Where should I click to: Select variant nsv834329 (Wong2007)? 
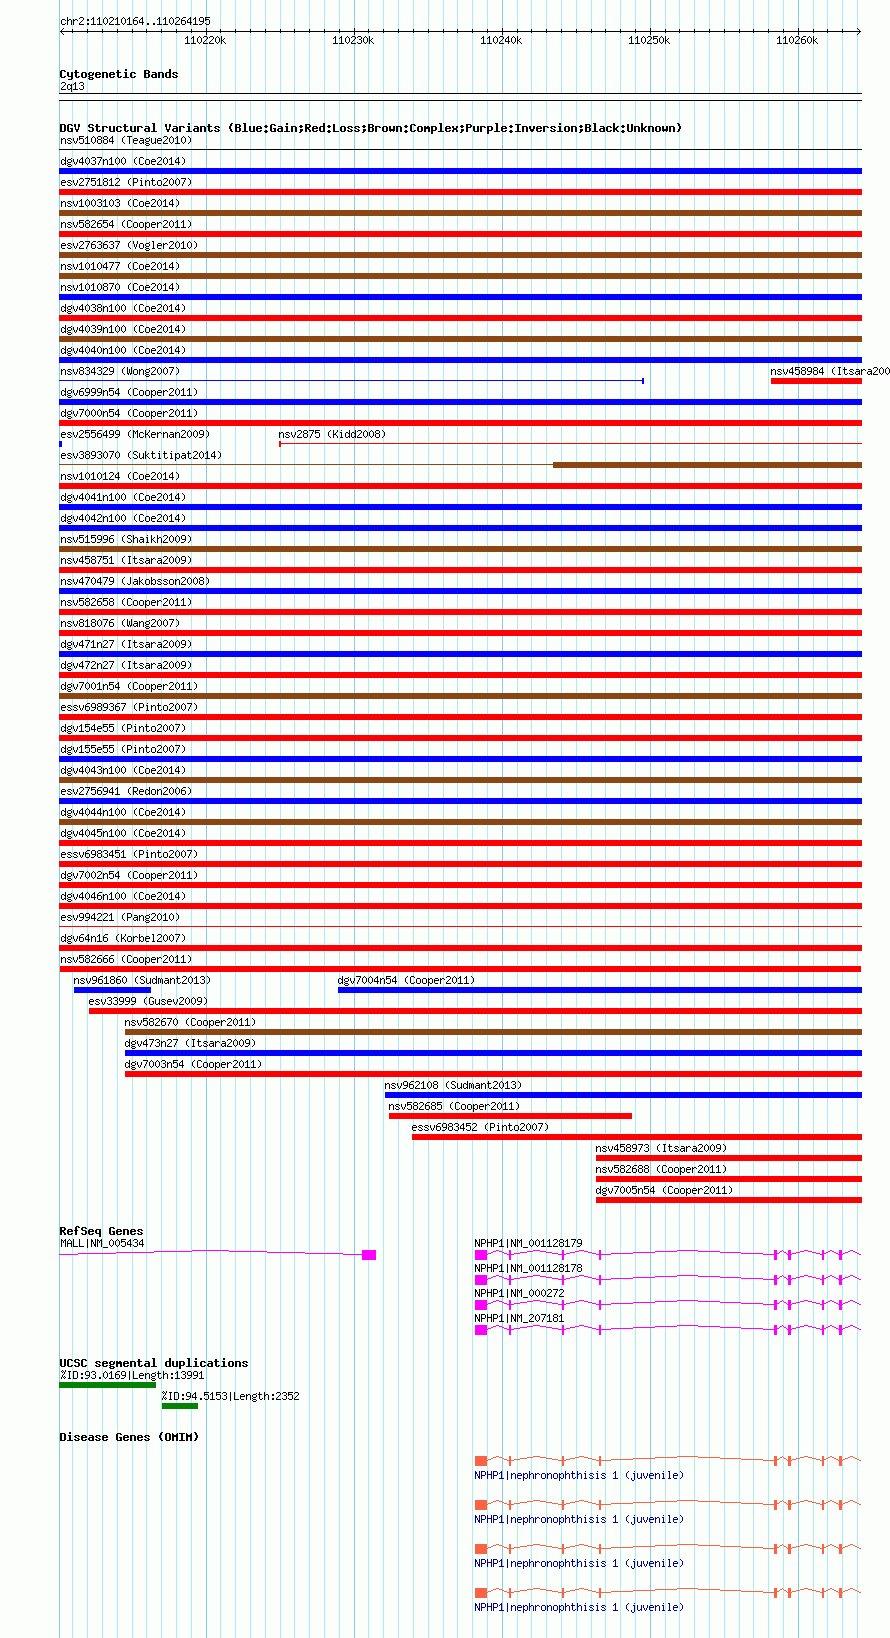pos(120,371)
